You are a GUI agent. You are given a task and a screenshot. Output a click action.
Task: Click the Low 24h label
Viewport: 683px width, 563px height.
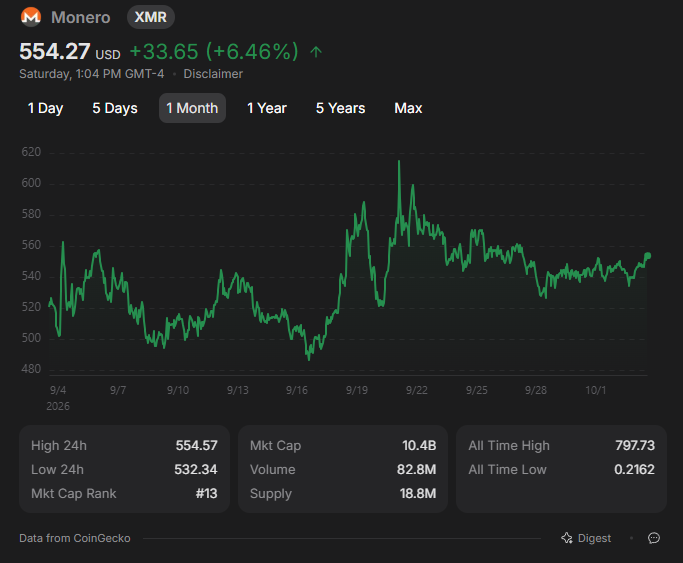pyautogui.click(x=57, y=469)
